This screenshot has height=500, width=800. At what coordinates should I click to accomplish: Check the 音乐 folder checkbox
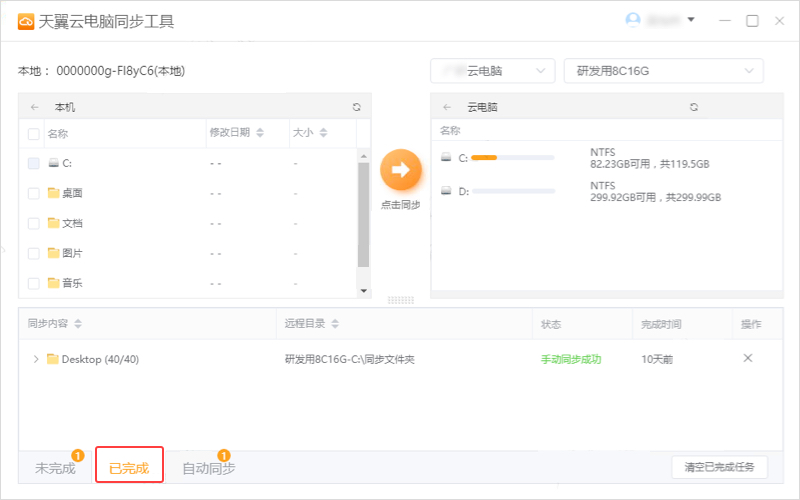(x=34, y=284)
